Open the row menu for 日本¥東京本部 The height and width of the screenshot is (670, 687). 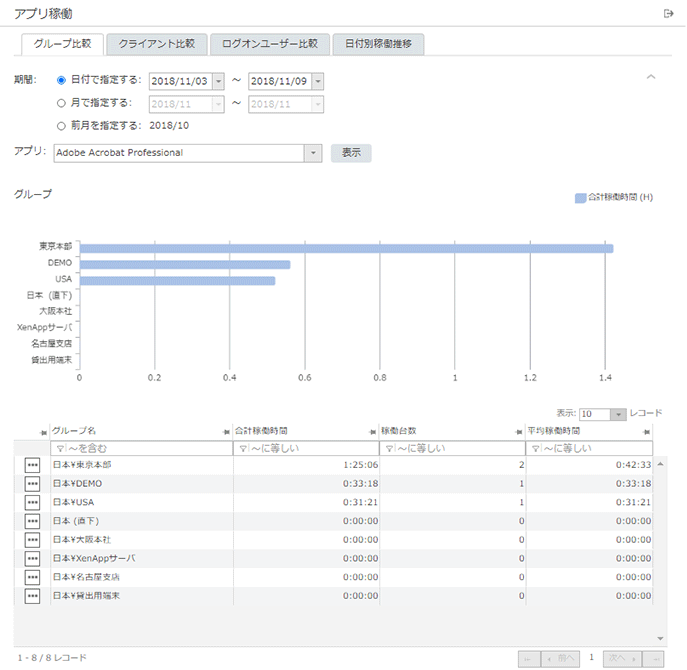(32, 465)
